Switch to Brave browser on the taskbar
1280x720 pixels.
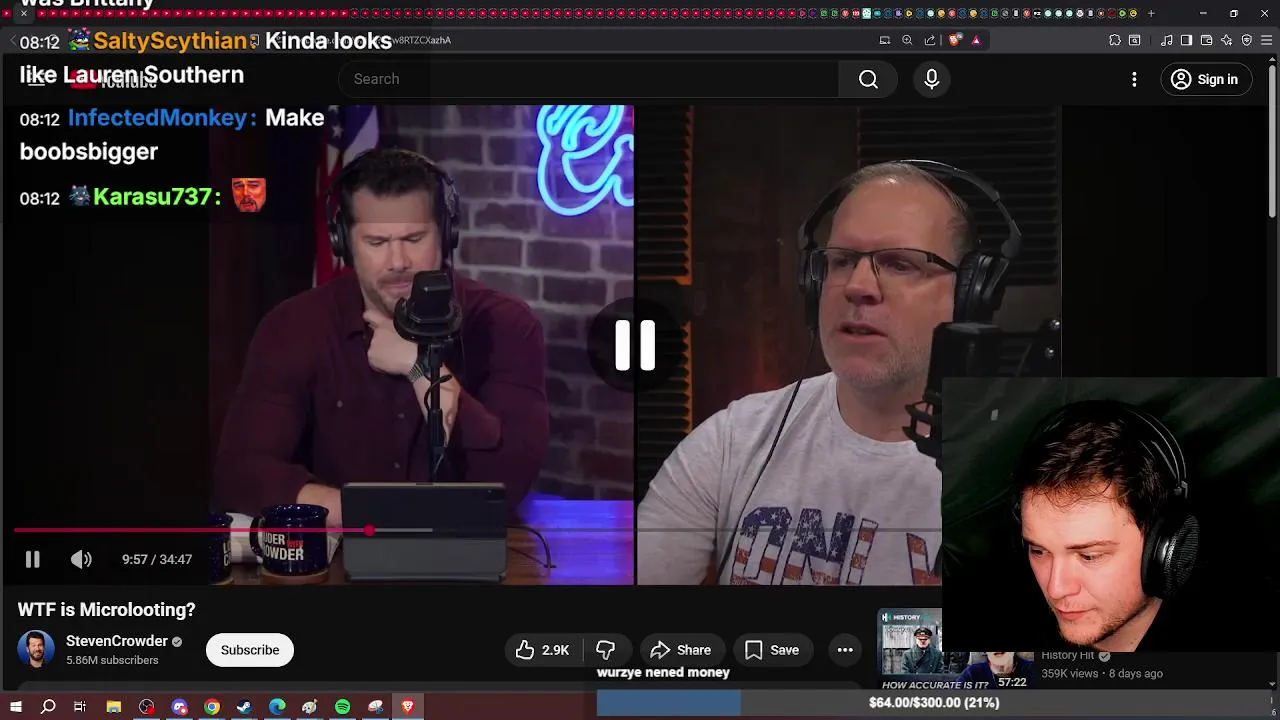[x=408, y=707]
